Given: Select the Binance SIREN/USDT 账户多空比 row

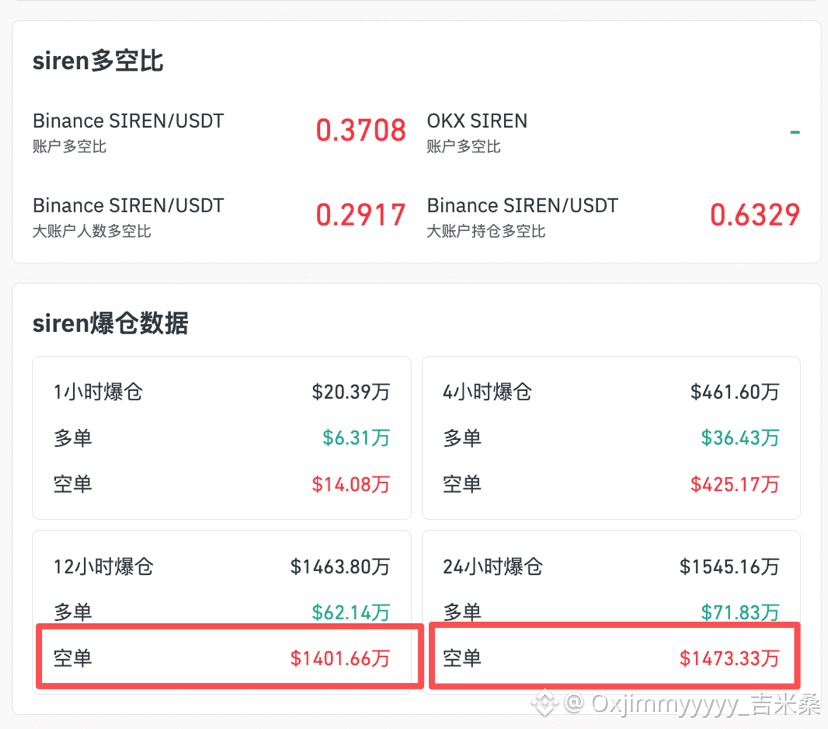Looking at the screenshot, I should tap(219, 131).
